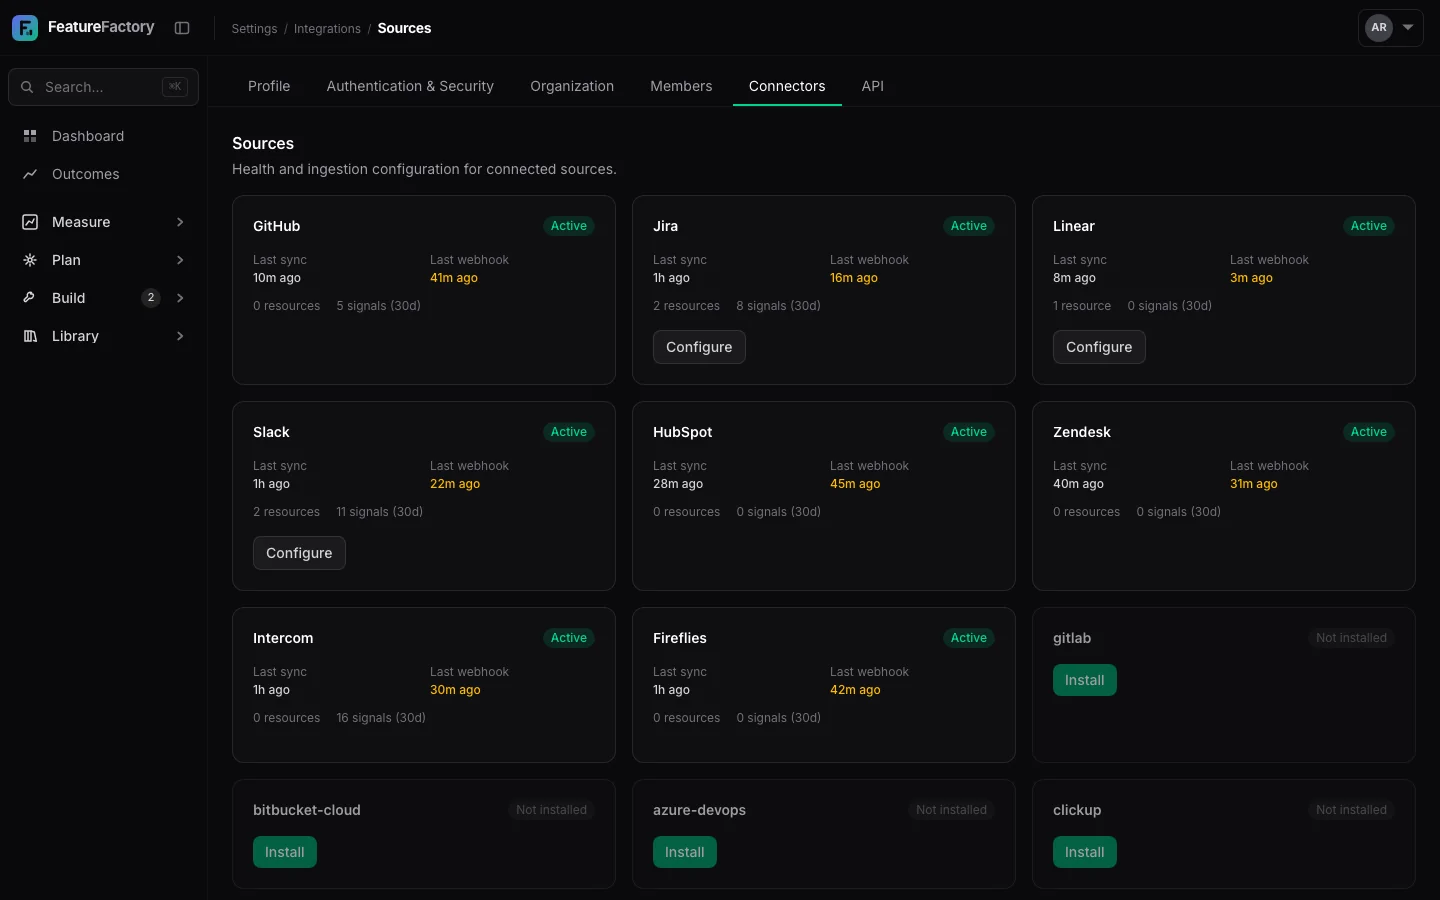This screenshot has height=900, width=1440.
Task: Expand the Library section chevron
Action: pos(180,336)
